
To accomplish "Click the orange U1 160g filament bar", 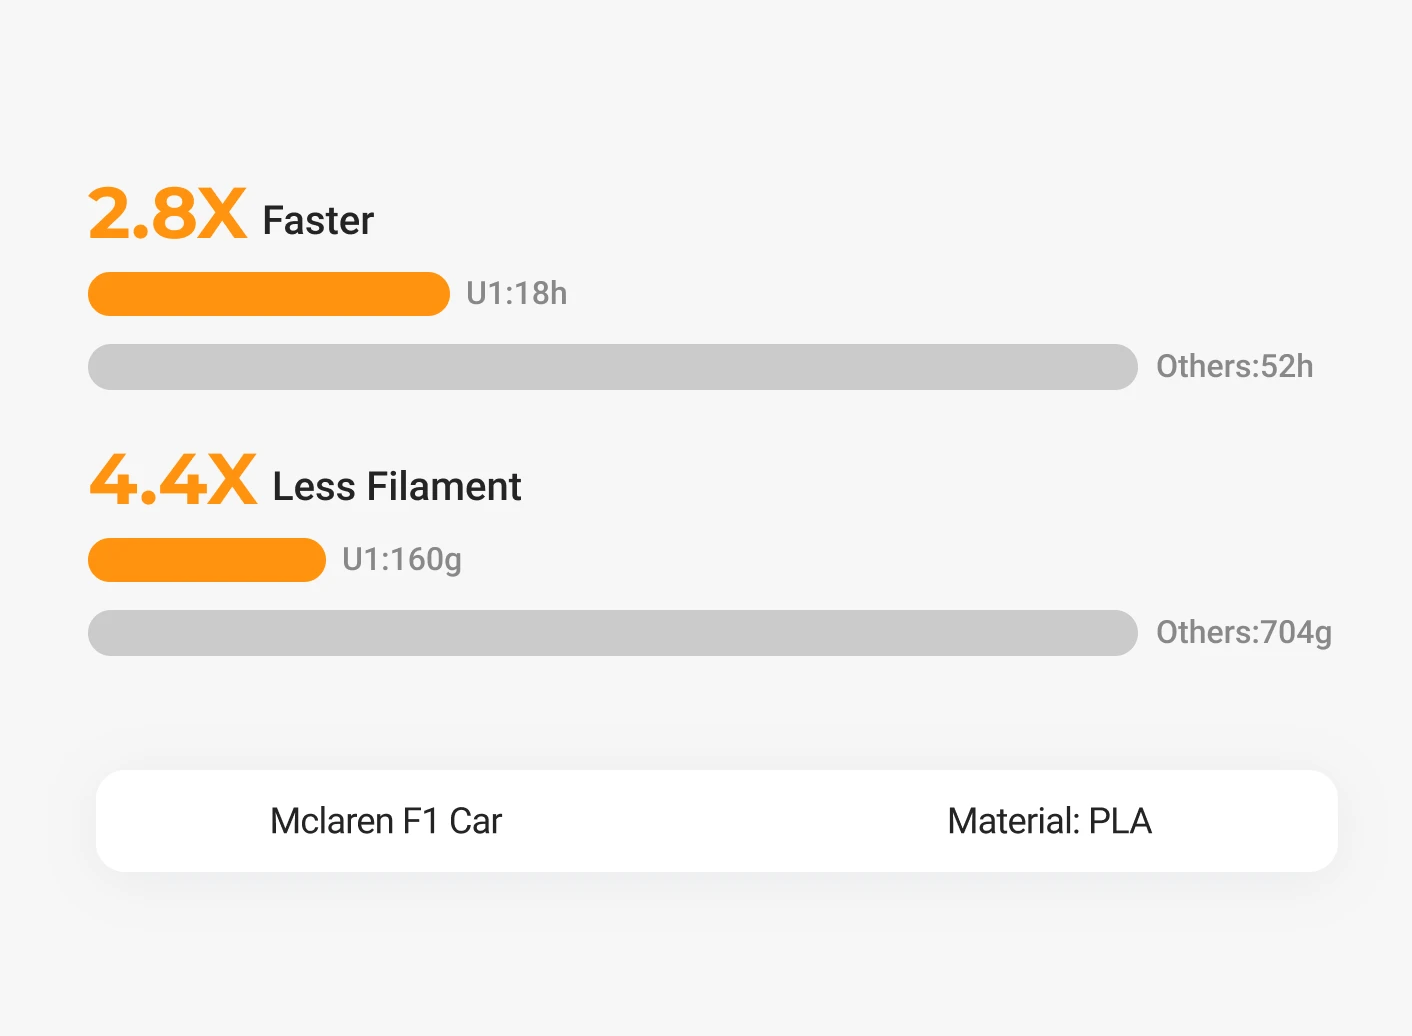I will 207,560.
